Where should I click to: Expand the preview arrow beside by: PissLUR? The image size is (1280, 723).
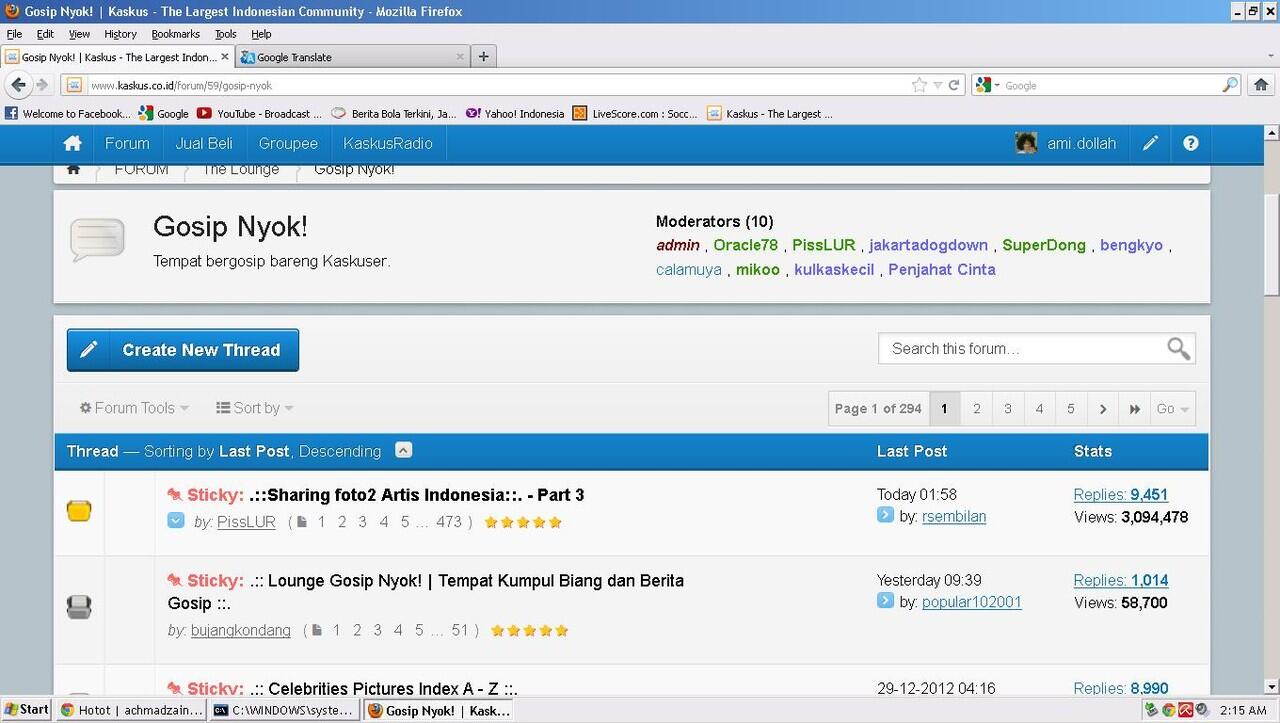[176, 521]
